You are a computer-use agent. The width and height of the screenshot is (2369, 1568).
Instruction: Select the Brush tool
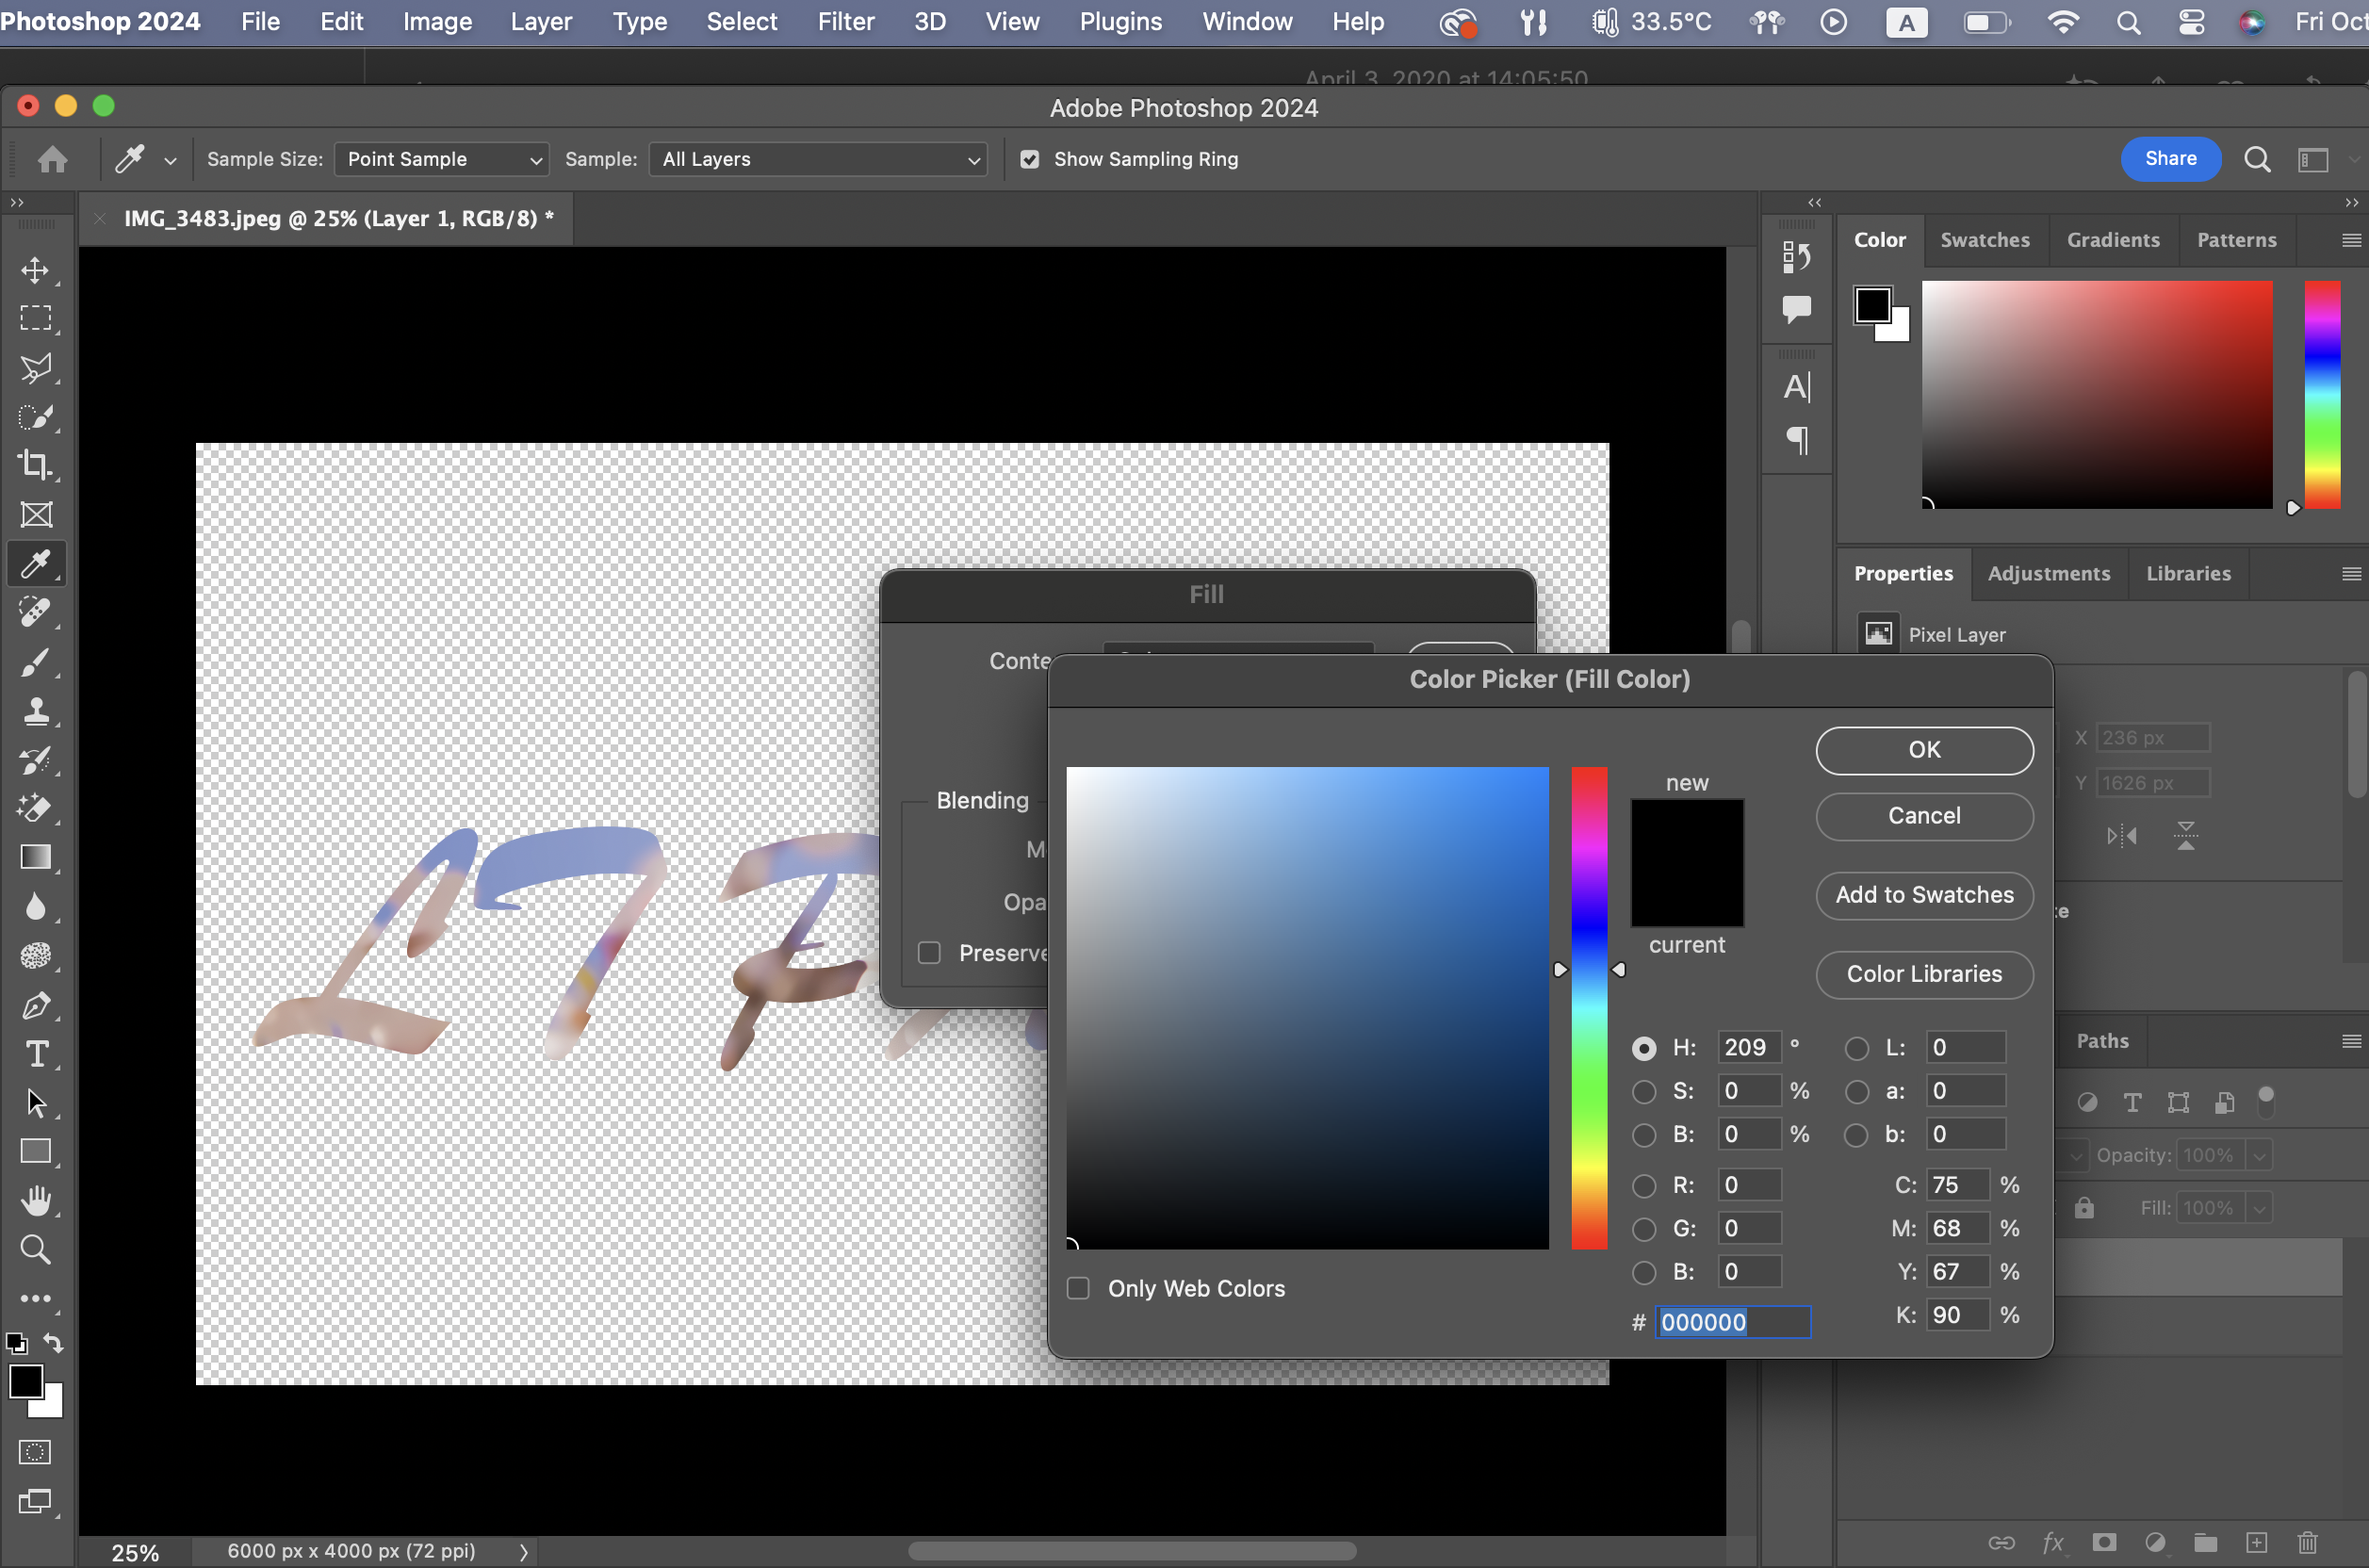(36, 661)
